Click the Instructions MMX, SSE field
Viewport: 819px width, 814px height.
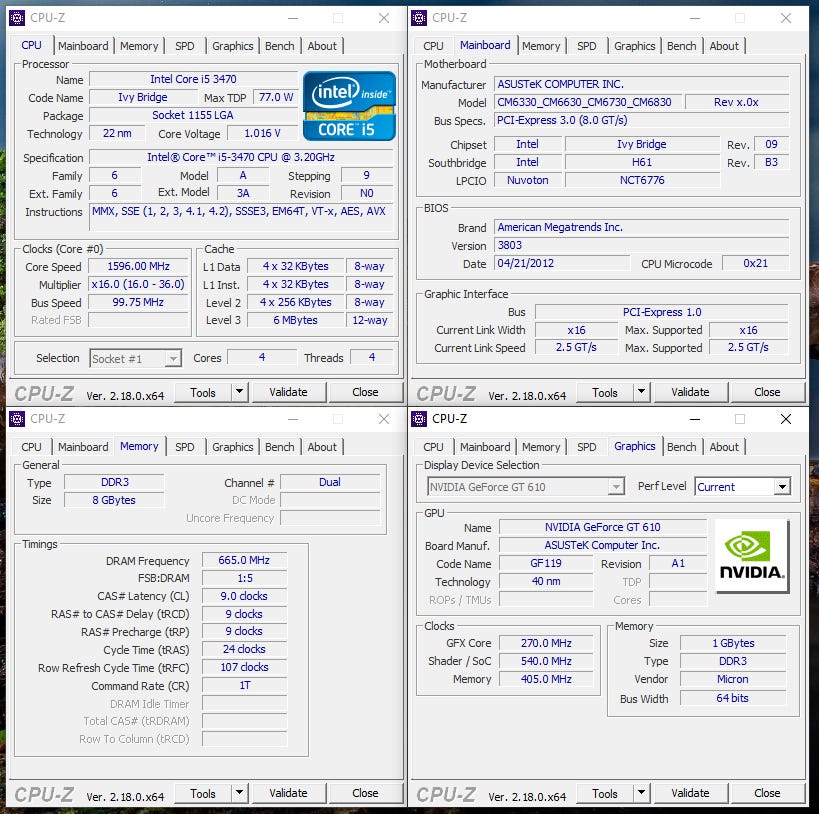click(240, 216)
